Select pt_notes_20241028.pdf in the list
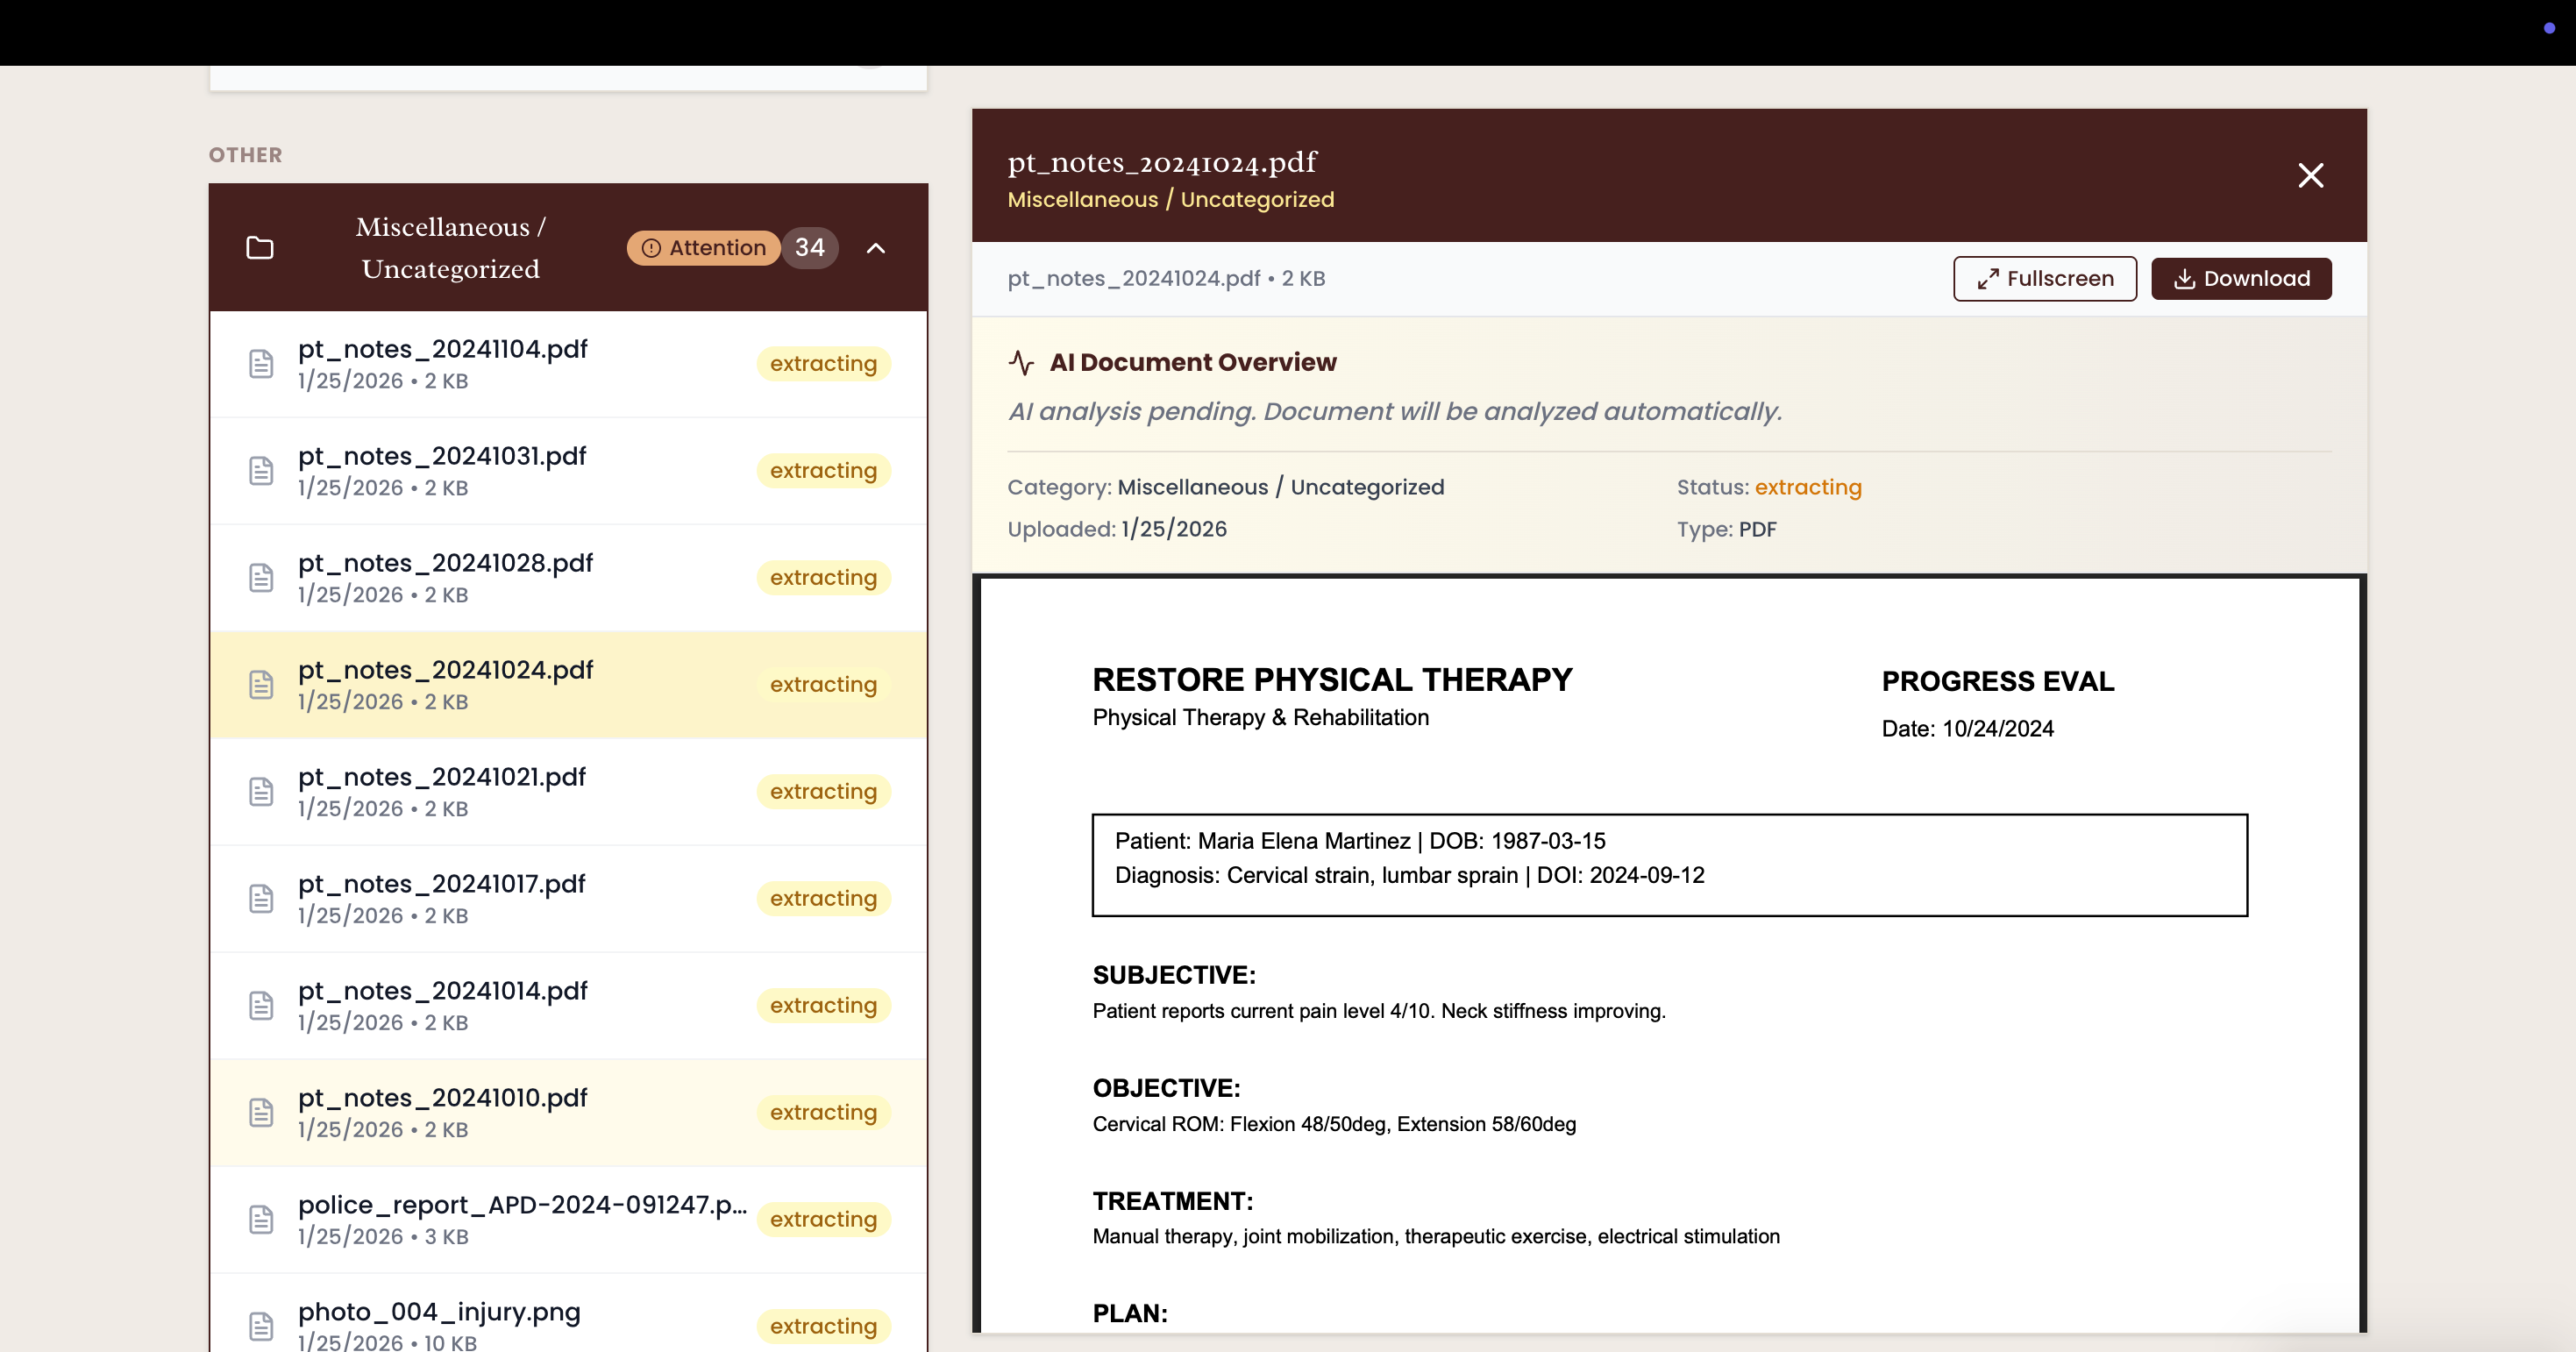The width and height of the screenshot is (2576, 1352). [x=445, y=564]
